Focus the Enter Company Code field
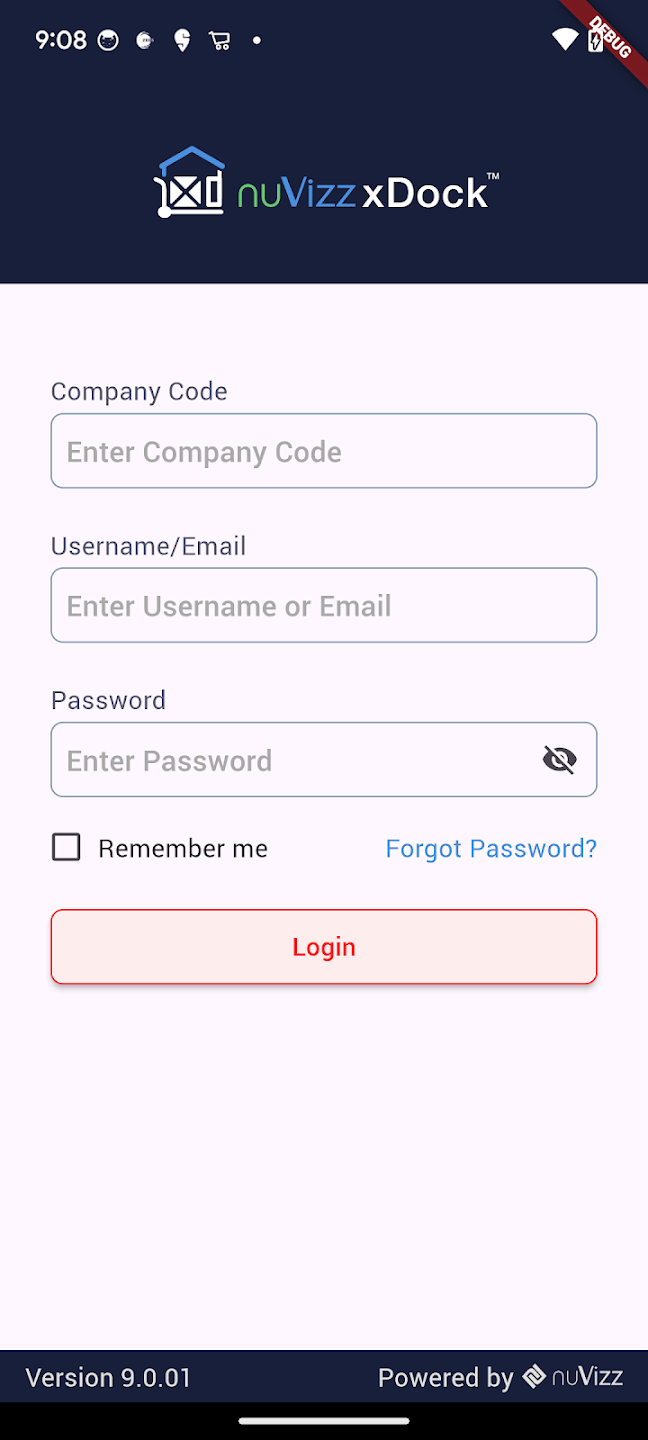Viewport: 648px width, 1440px height. pos(324,451)
